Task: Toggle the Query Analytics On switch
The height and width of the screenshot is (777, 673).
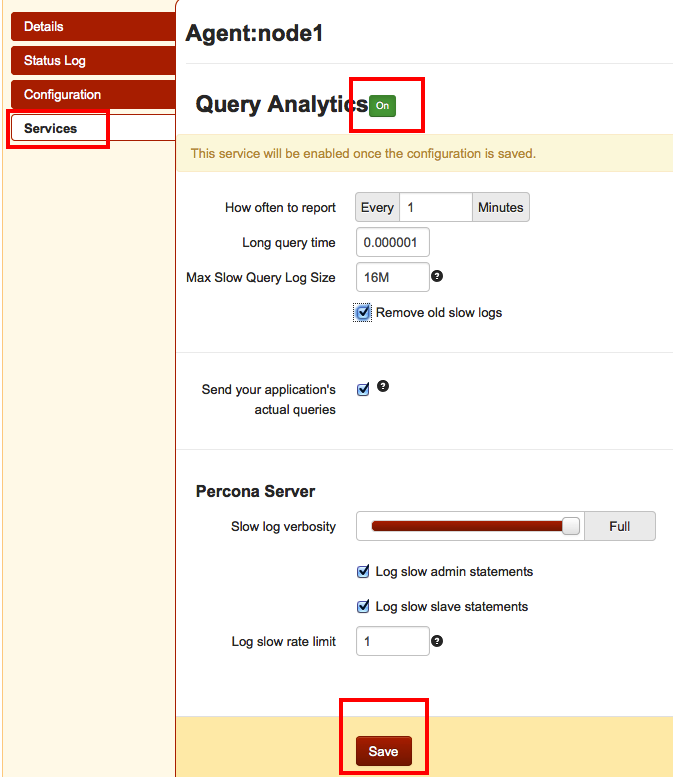Action: 382,106
